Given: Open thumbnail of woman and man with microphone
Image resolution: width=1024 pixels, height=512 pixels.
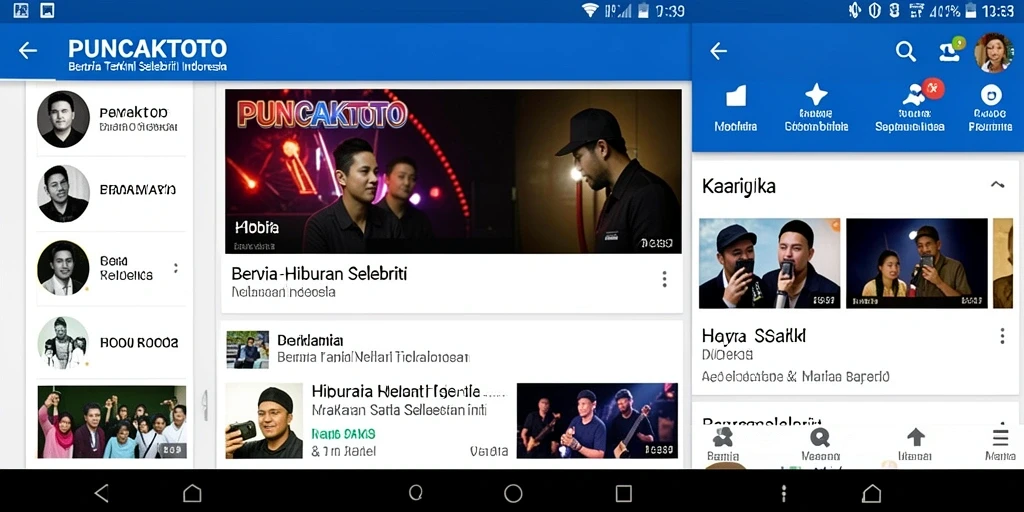Looking at the screenshot, I should tap(917, 263).
